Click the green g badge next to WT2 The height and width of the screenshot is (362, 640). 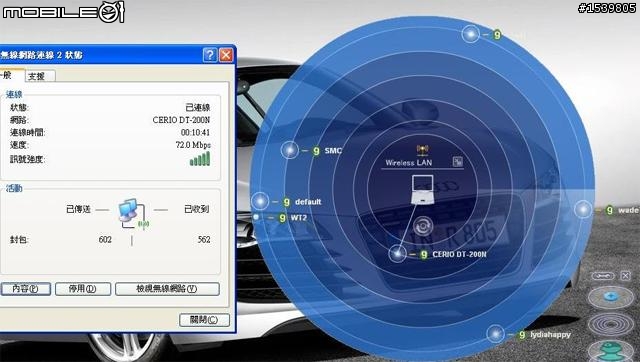coord(282,218)
